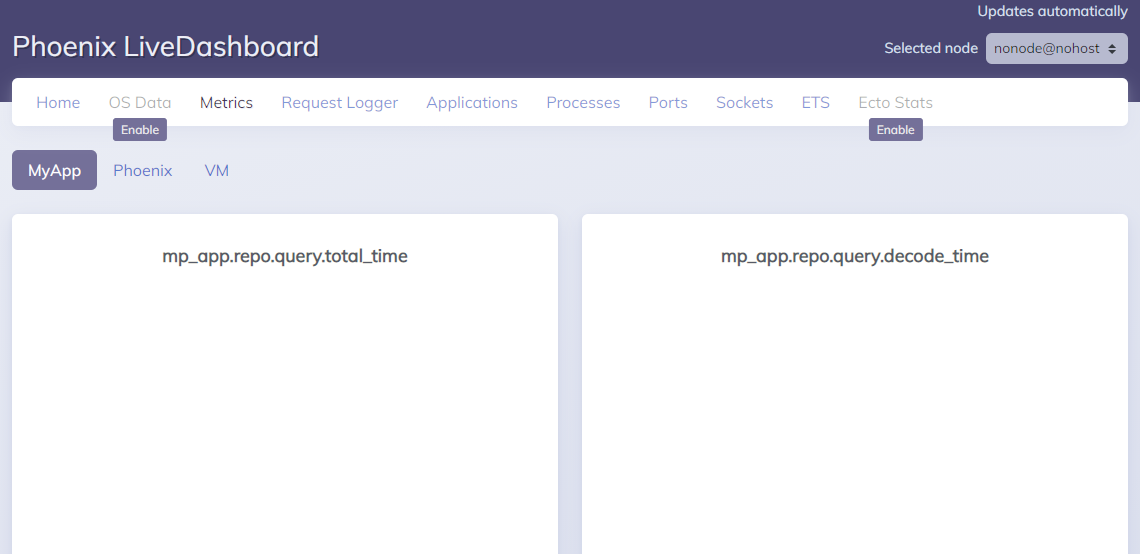1140x554 pixels.
Task: Click Enable under Ecto Stats
Action: point(896,129)
